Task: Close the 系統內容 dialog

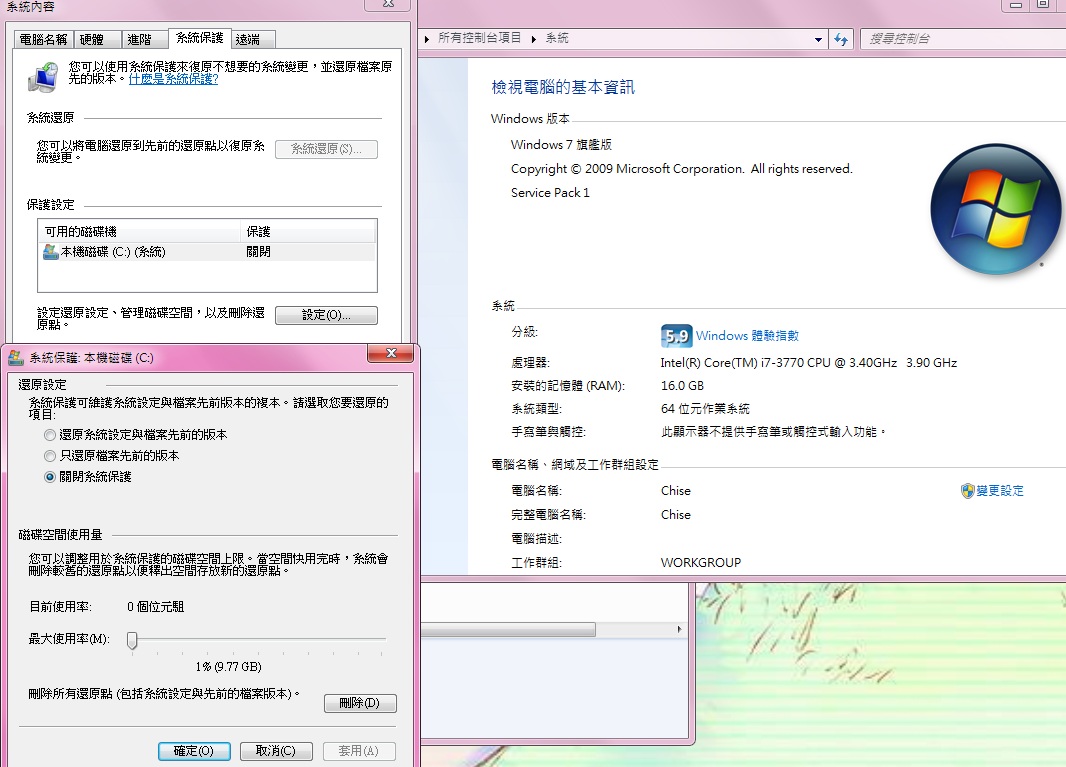Action: [388, 4]
